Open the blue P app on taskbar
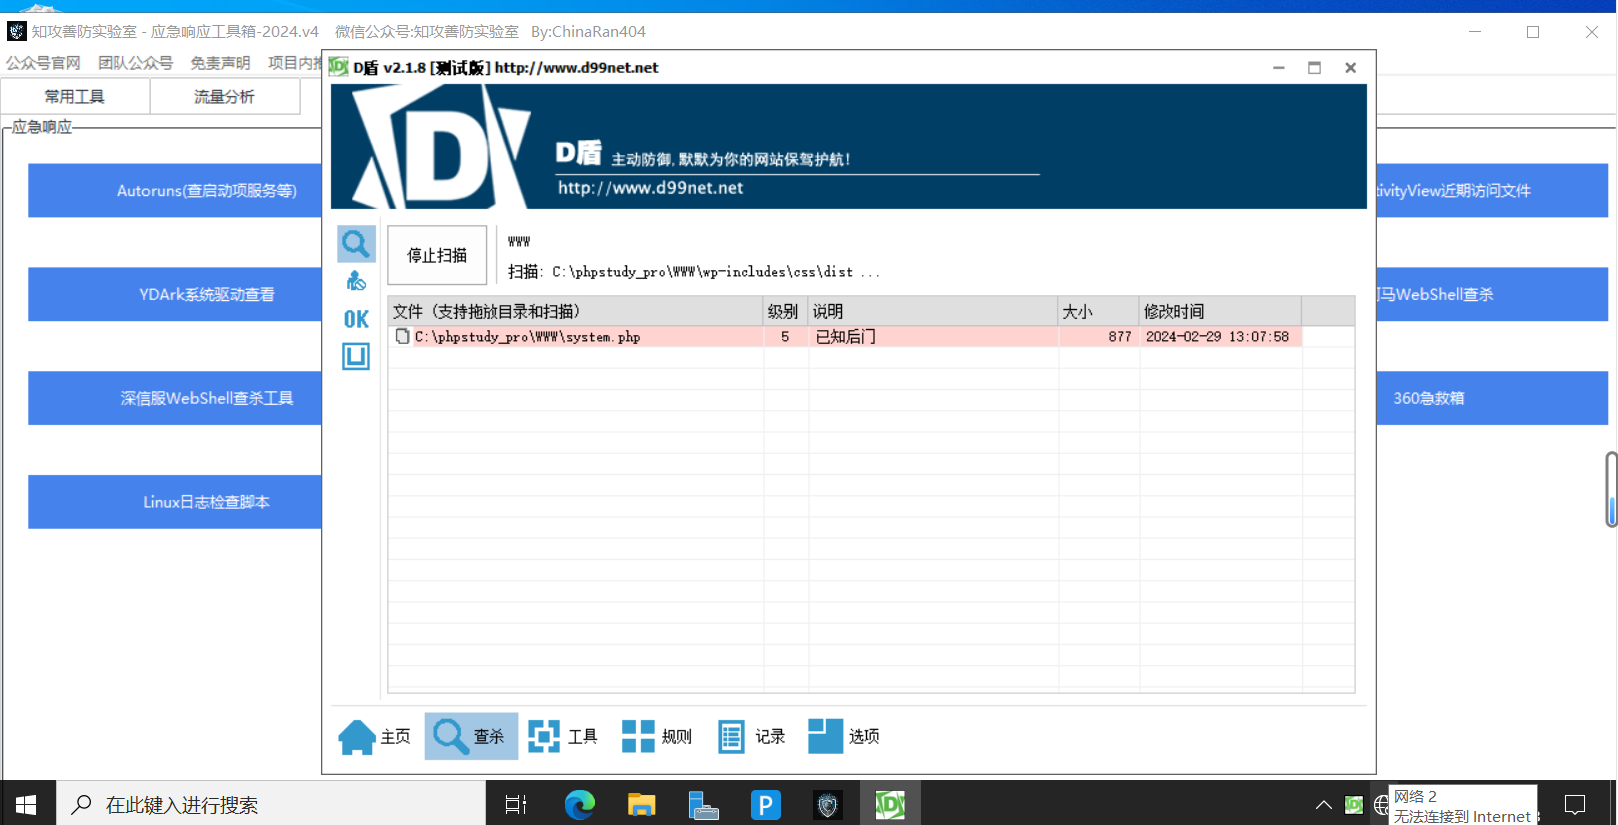Screen dimensions: 1618x825 pos(765,804)
